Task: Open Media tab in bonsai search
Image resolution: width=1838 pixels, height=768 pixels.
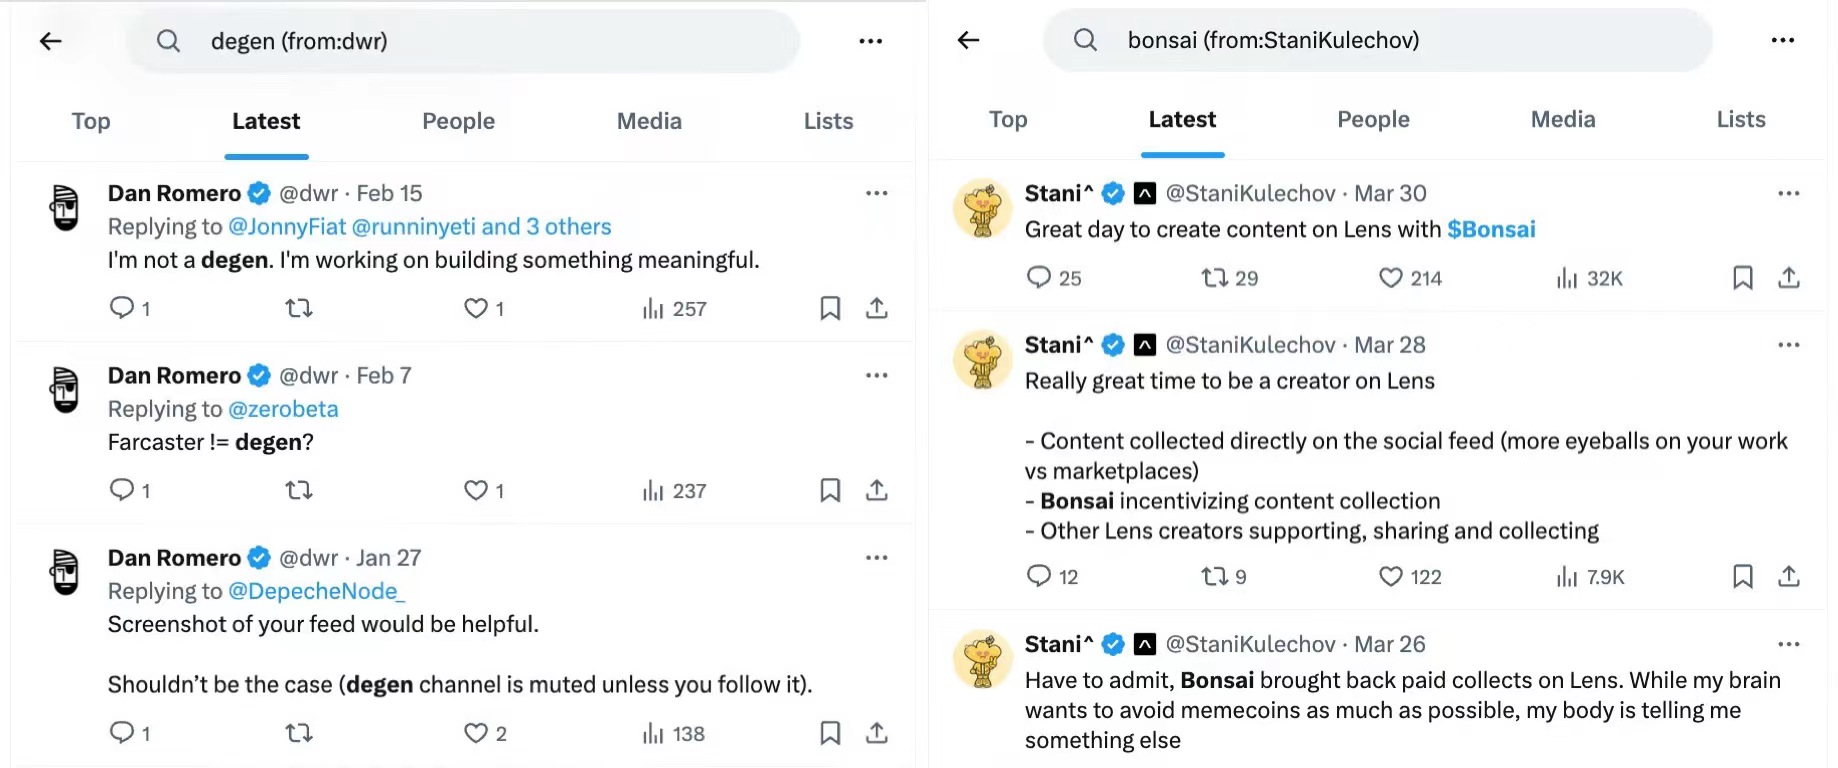Action: (x=1563, y=119)
